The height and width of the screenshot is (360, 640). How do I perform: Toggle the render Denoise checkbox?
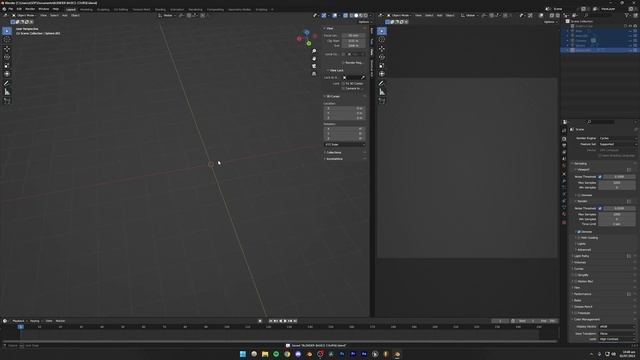tap(579, 232)
